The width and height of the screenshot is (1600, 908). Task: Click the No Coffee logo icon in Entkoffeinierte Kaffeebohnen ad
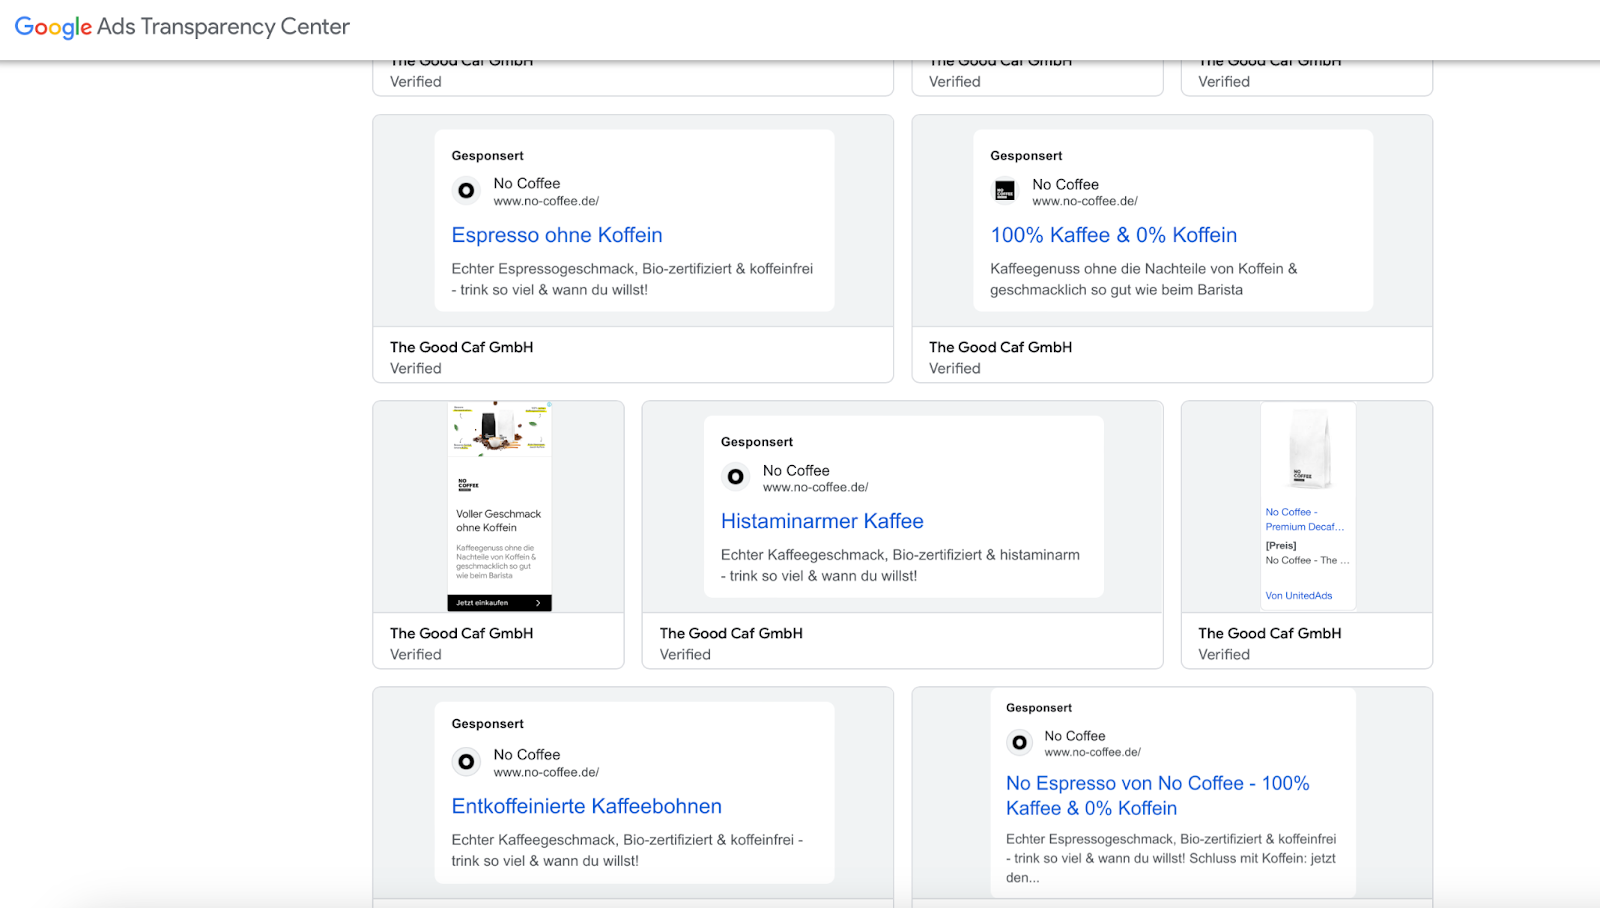point(466,762)
